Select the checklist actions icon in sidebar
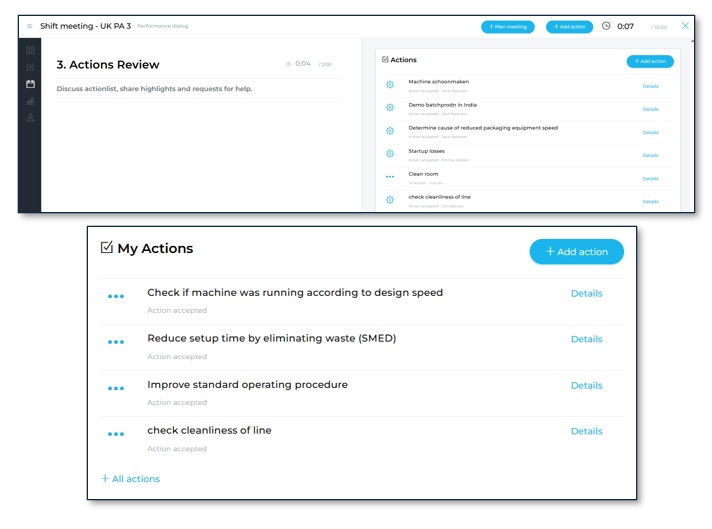This screenshot has width=712, height=529. click(x=30, y=67)
